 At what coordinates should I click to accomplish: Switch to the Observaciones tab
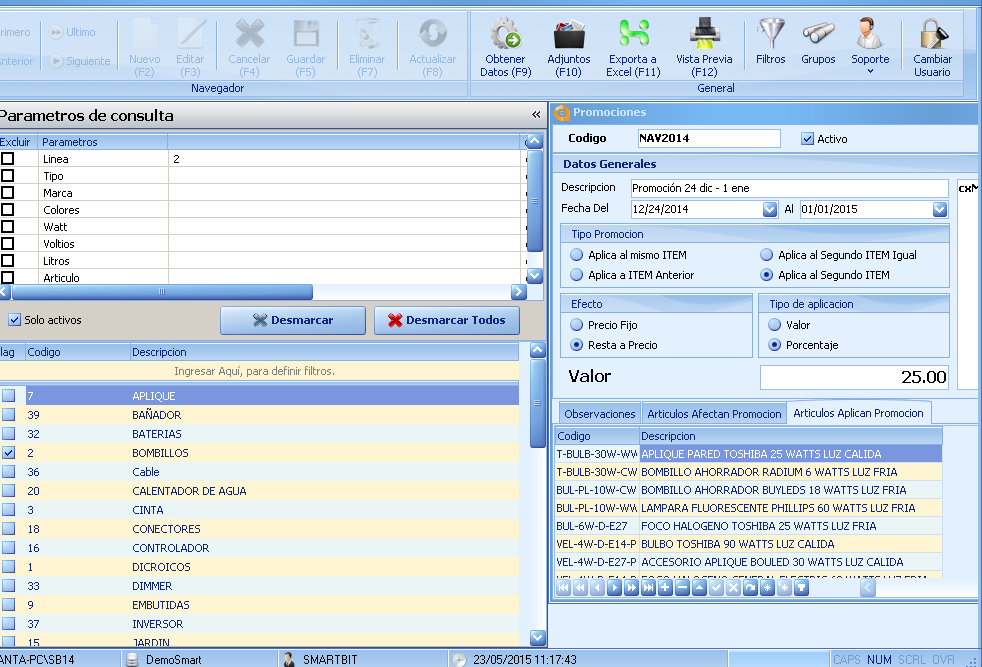click(598, 413)
